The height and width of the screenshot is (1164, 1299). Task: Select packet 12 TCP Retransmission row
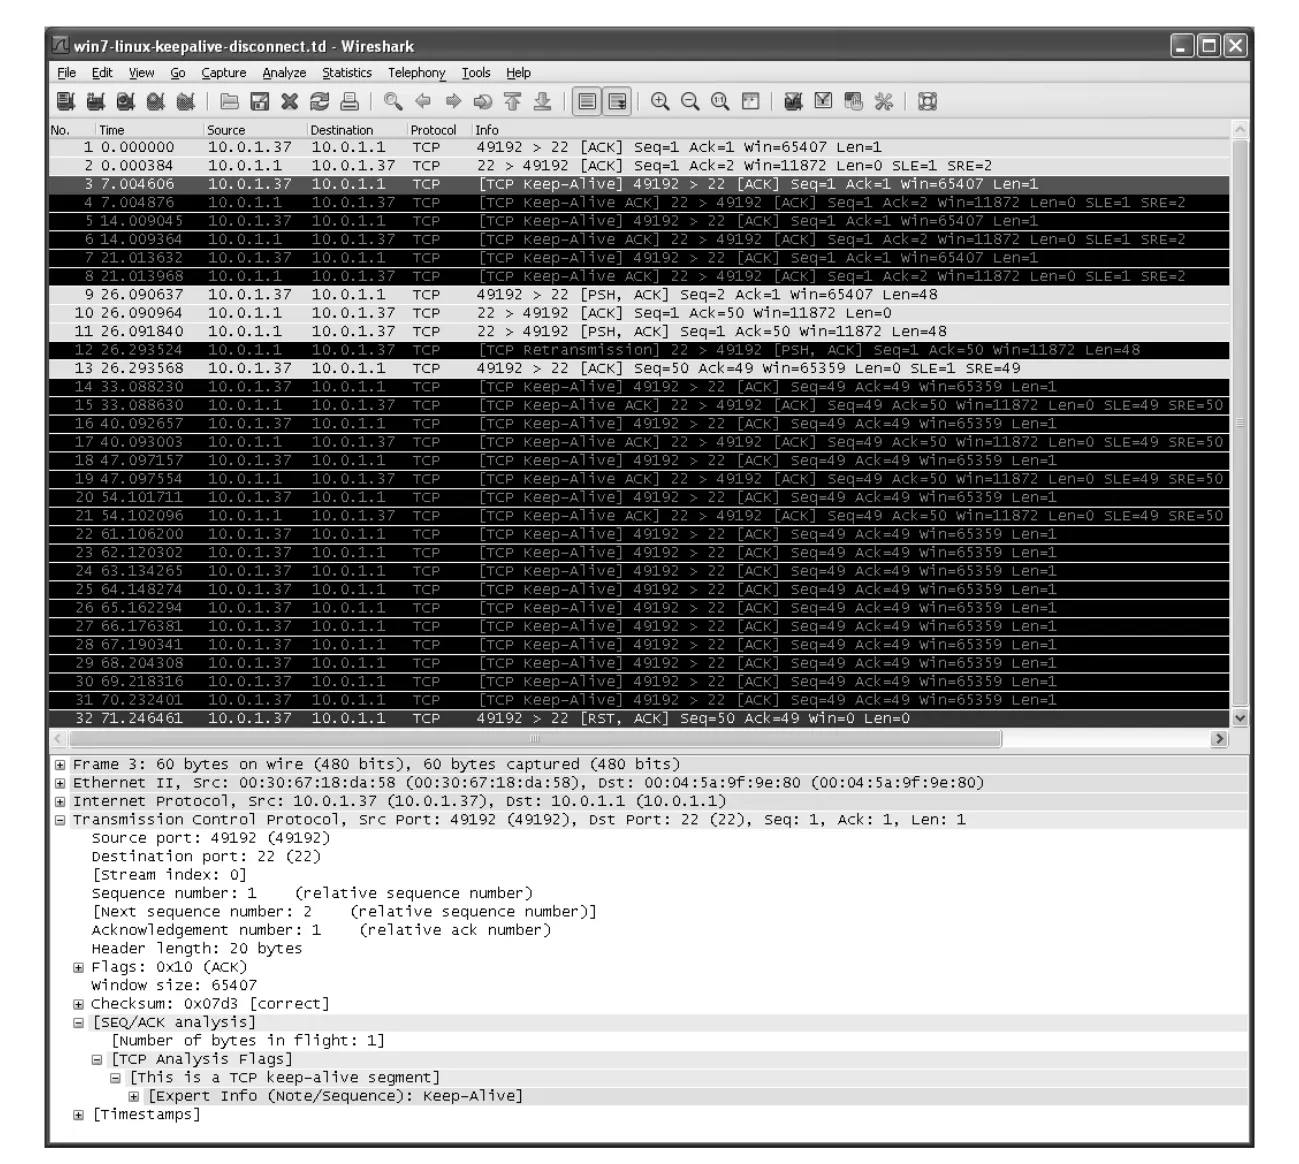pos(639,350)
